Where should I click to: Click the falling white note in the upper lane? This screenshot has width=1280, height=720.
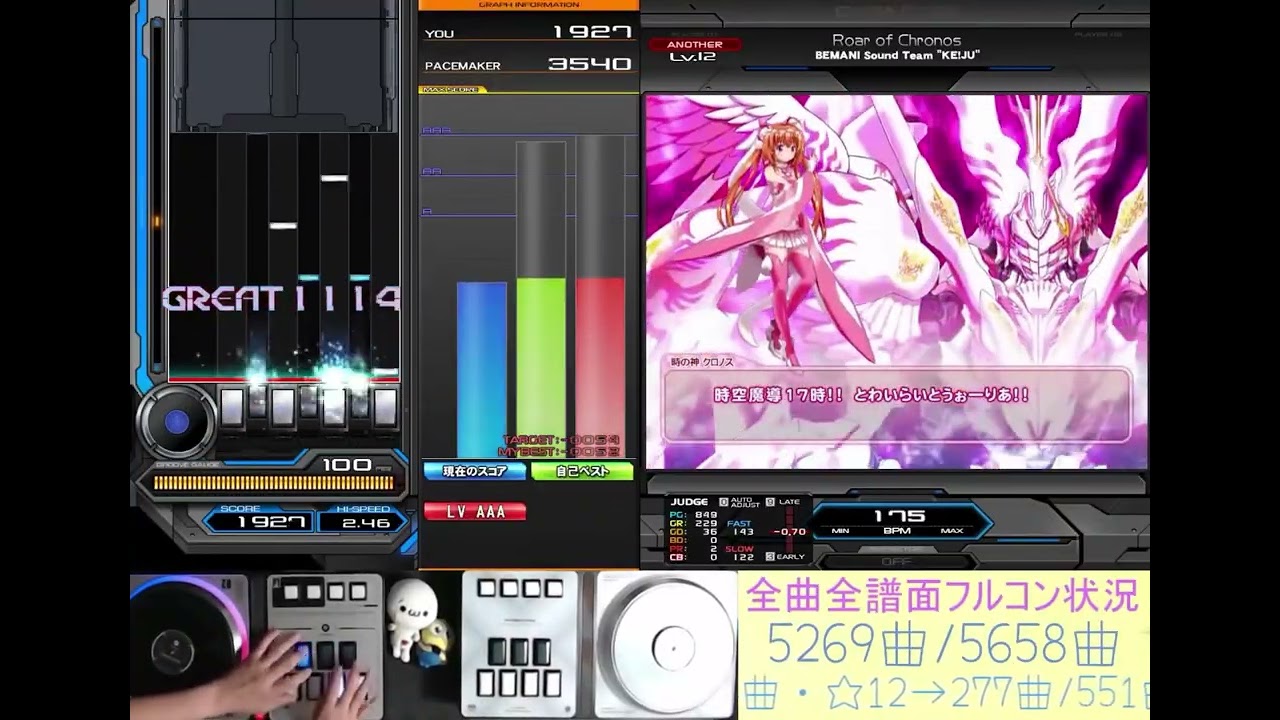point(334,178)
